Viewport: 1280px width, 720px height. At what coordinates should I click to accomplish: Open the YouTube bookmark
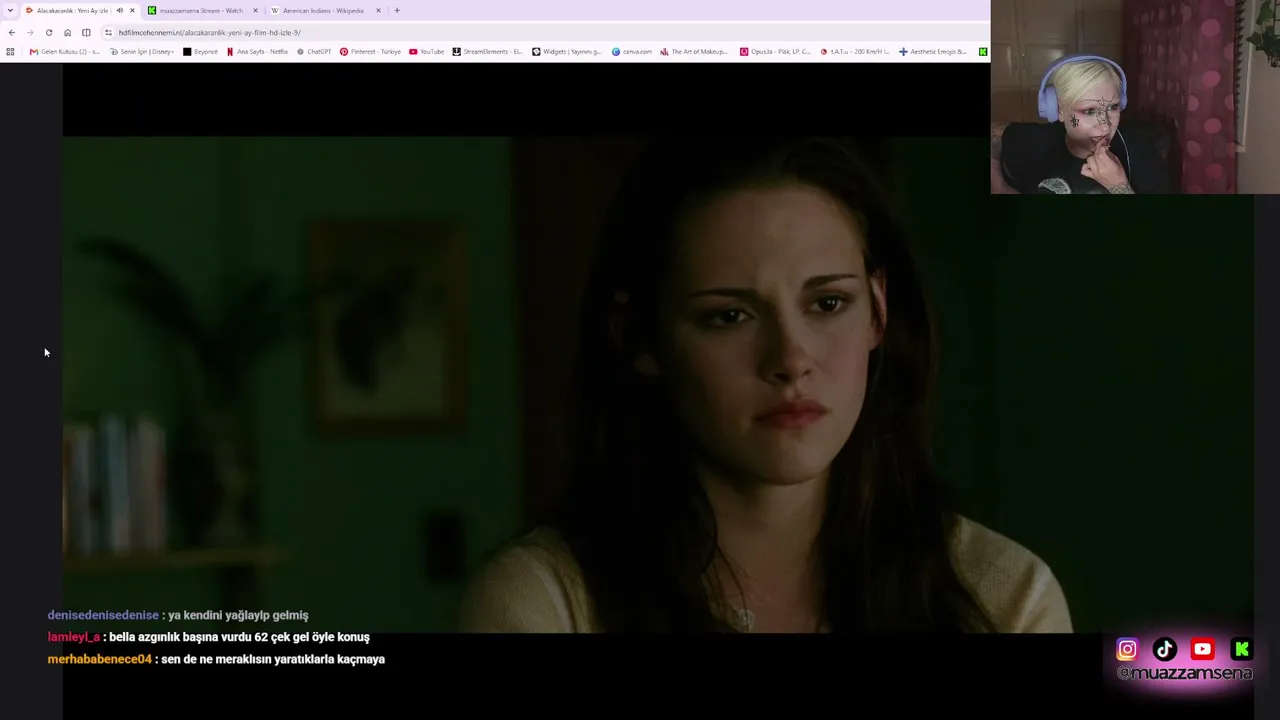pos(426,51)
